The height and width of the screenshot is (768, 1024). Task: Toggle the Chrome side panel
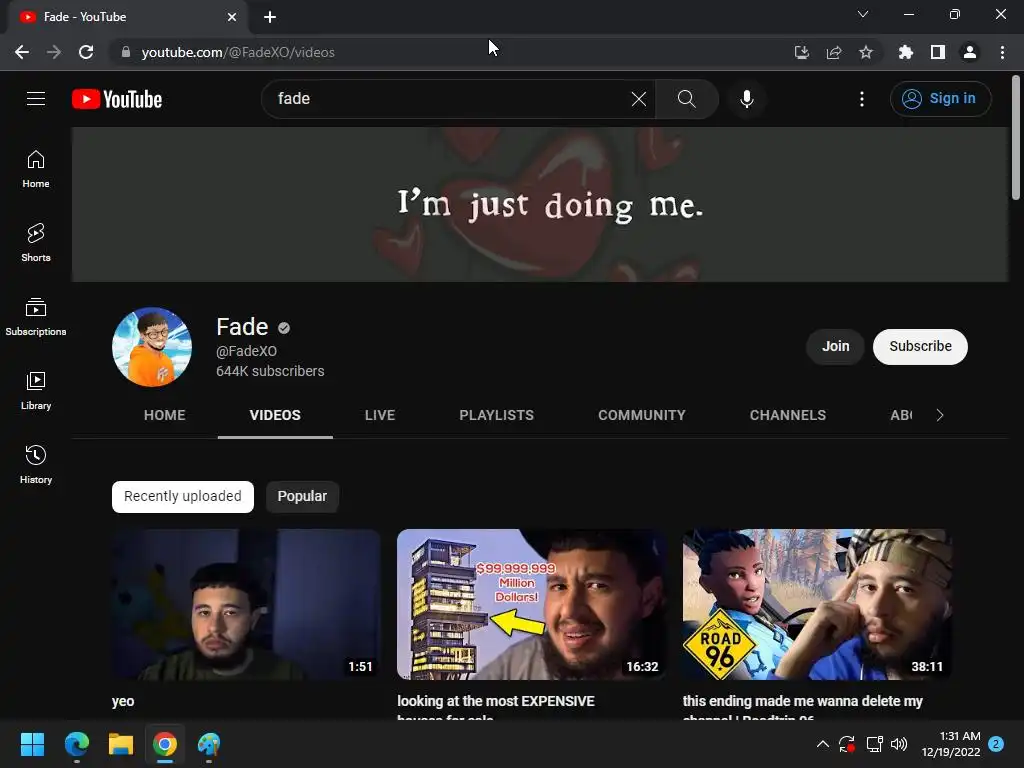tap(938, 52)
